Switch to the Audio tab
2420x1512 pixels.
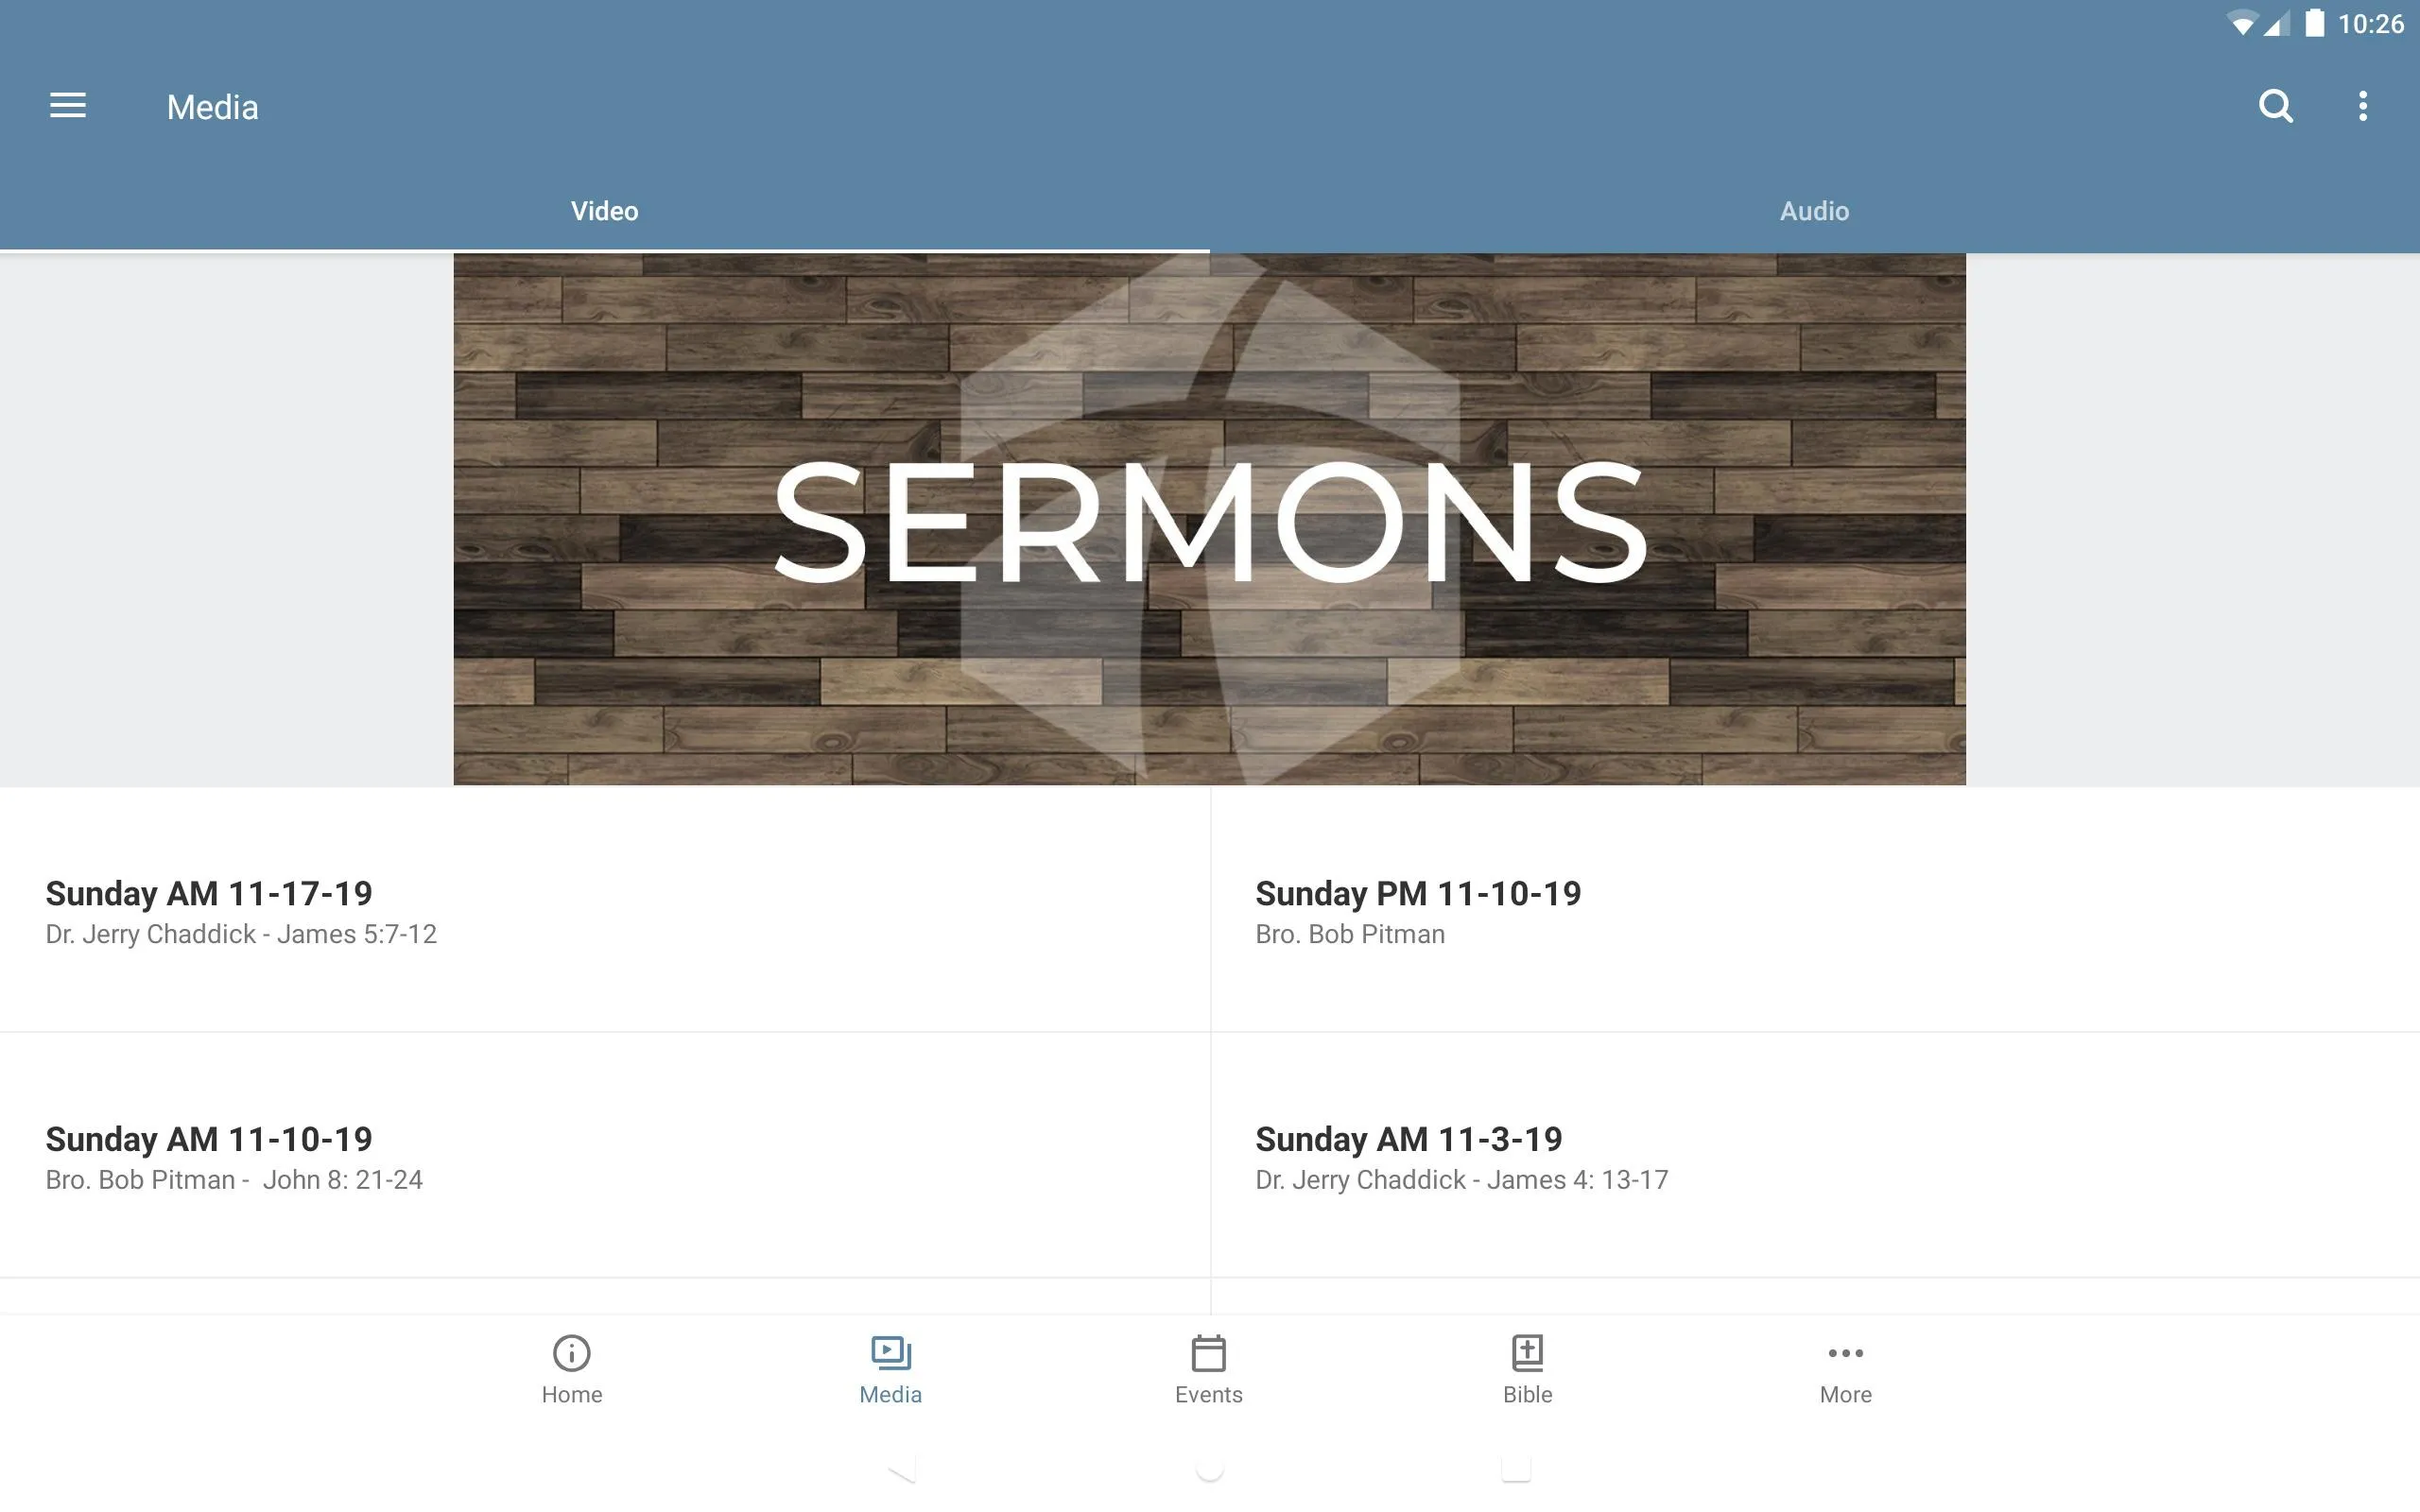tap(1814, 209)
